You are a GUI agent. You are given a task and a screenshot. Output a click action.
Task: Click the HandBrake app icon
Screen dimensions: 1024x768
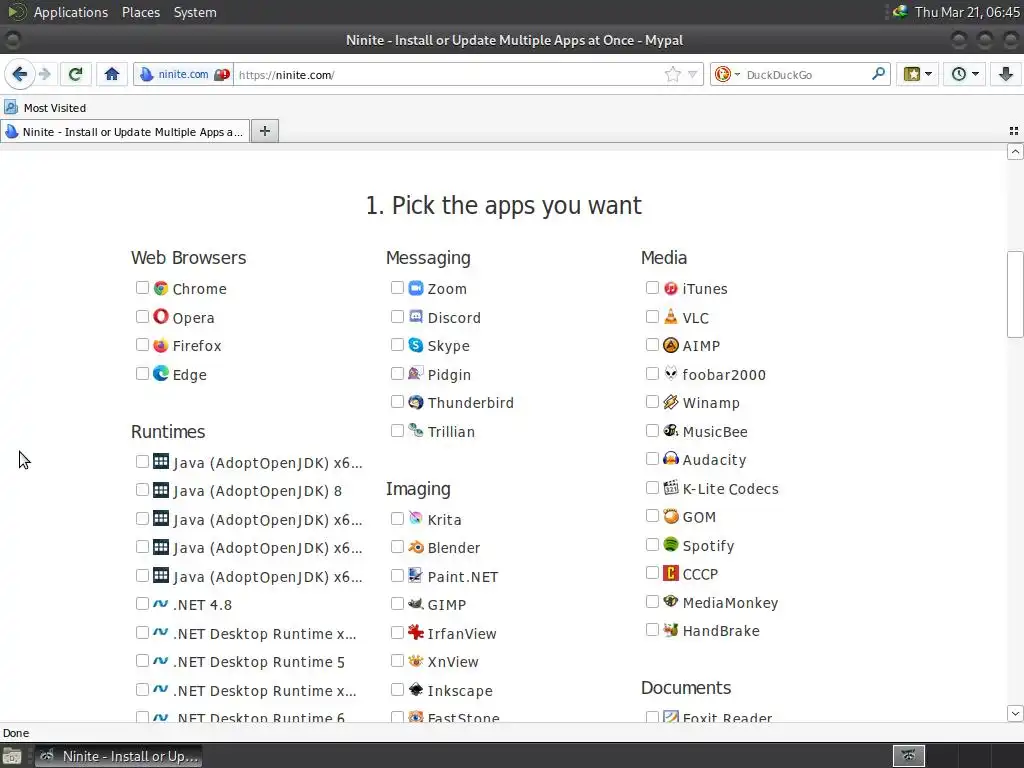pos(671,630)
